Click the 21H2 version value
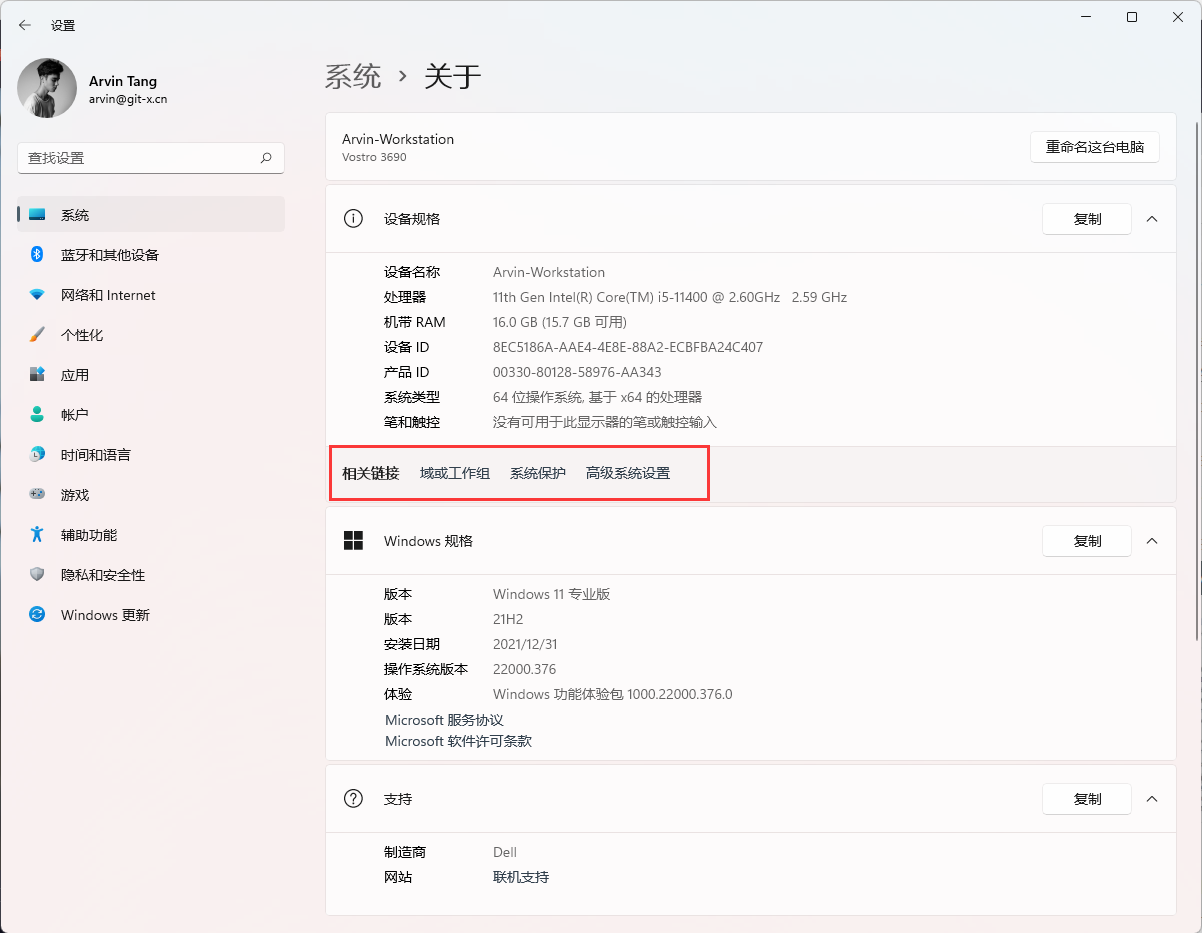The image size is (1202, 933). pos(508,619)
